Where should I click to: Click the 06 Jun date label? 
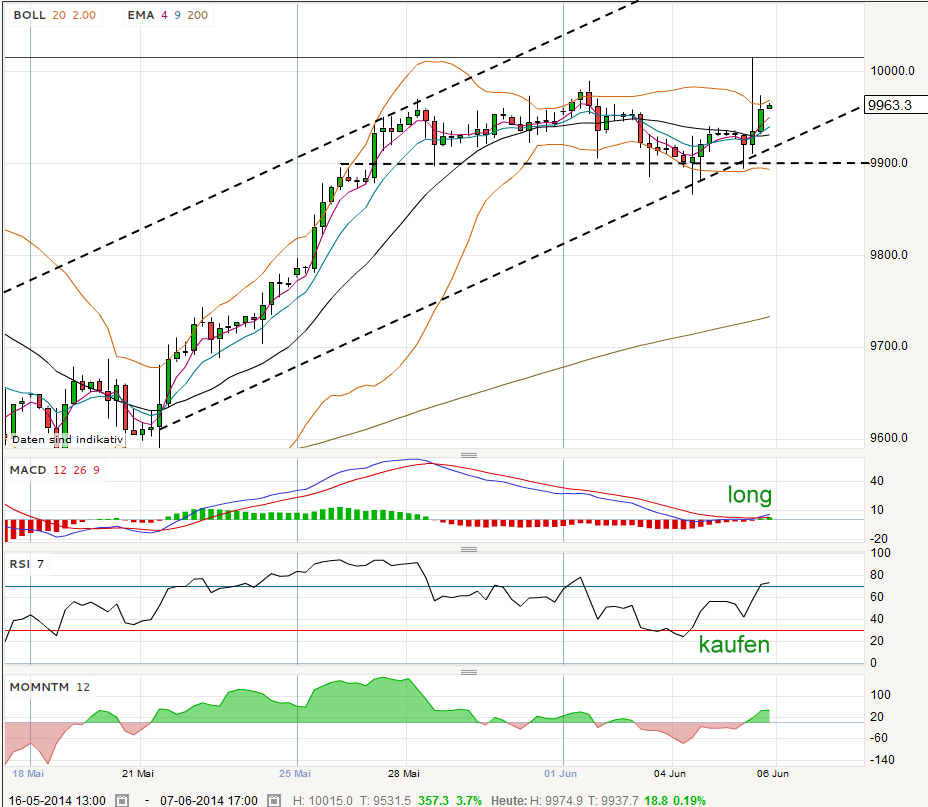tap(772, 773)
